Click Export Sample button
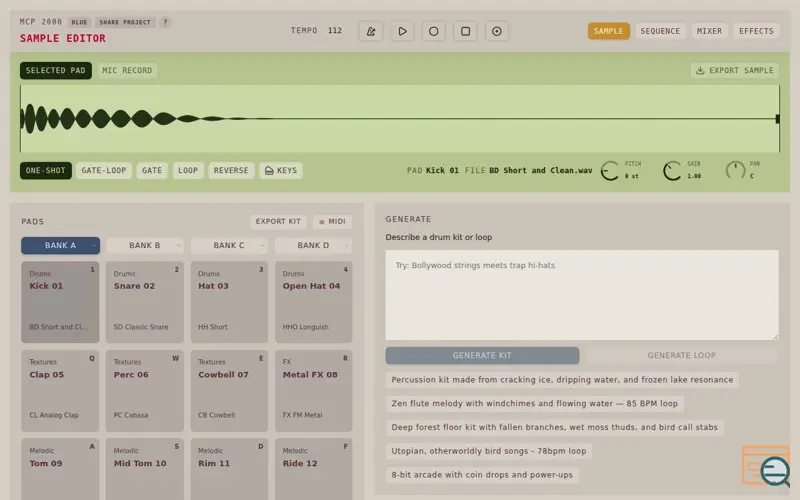Screen dimensions: 800x500 coord(735,70)
